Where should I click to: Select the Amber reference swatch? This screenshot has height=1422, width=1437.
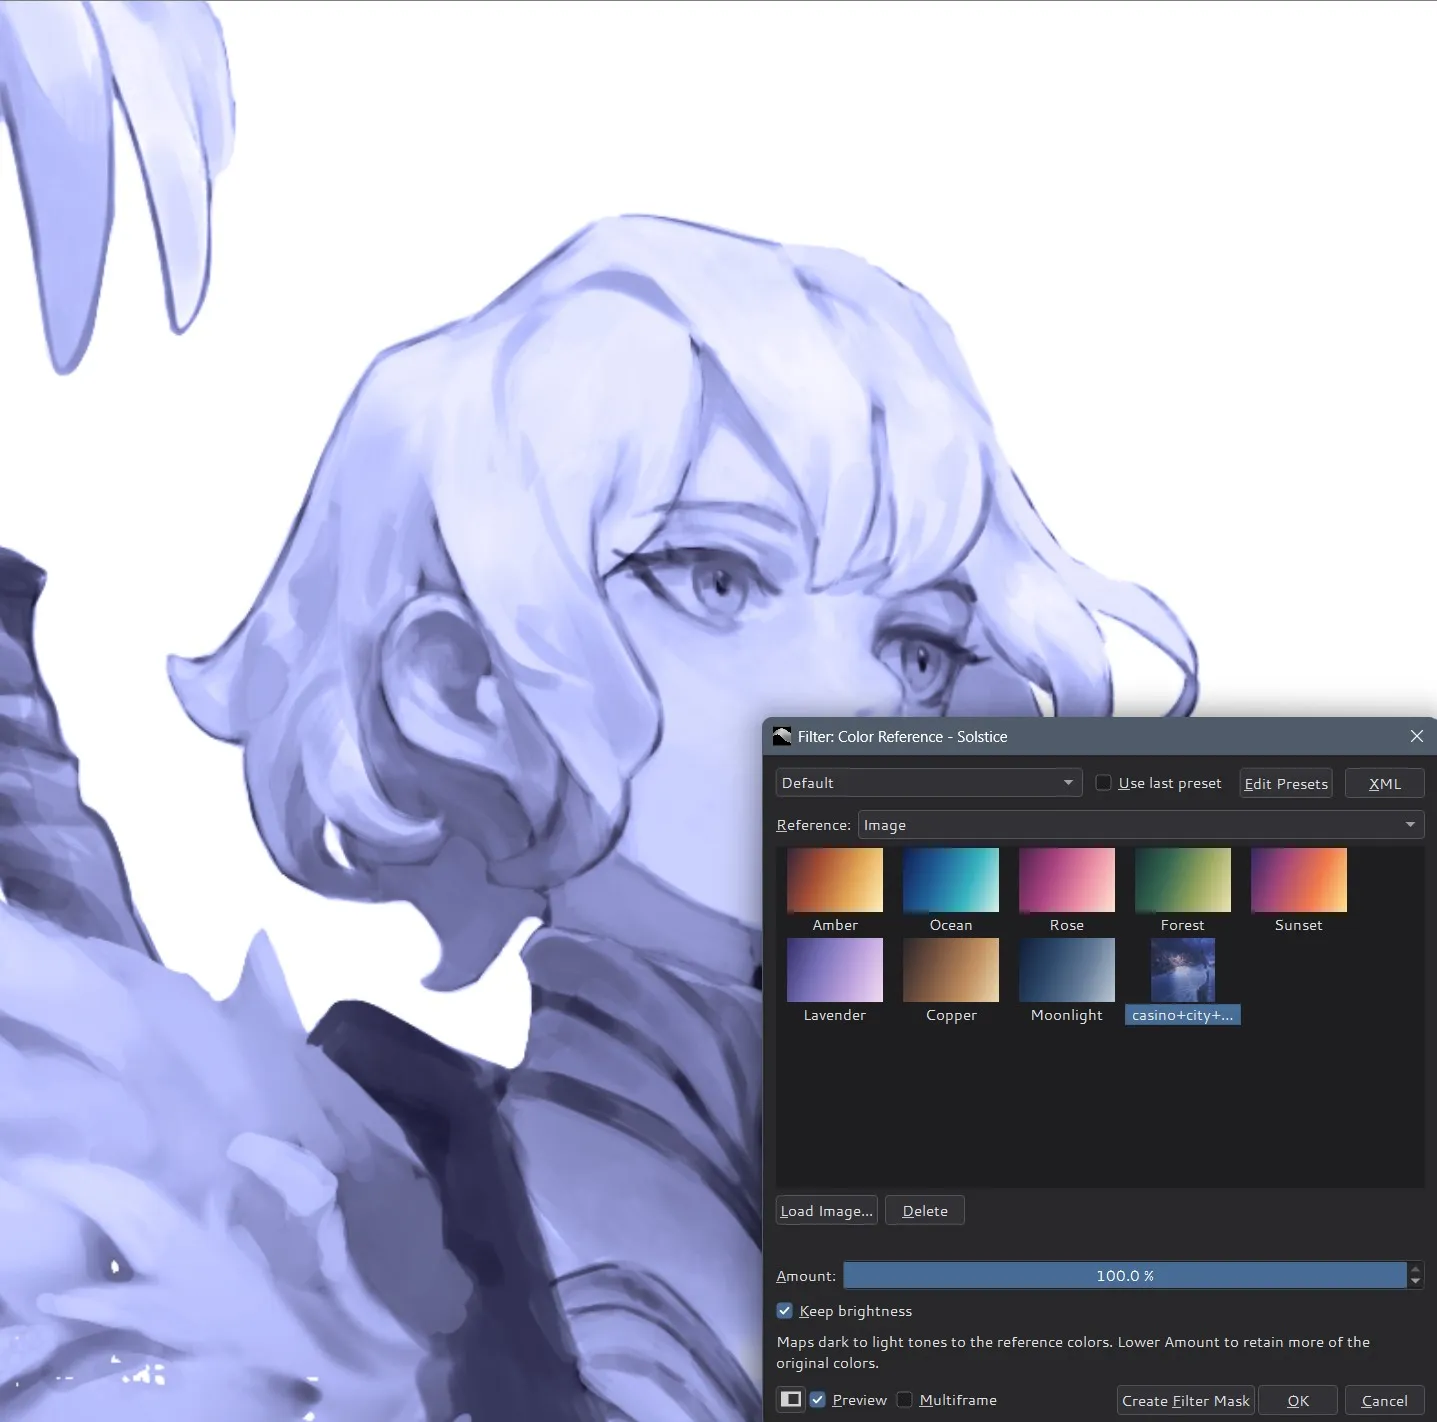pyautogui.click(x=835, y=881)
